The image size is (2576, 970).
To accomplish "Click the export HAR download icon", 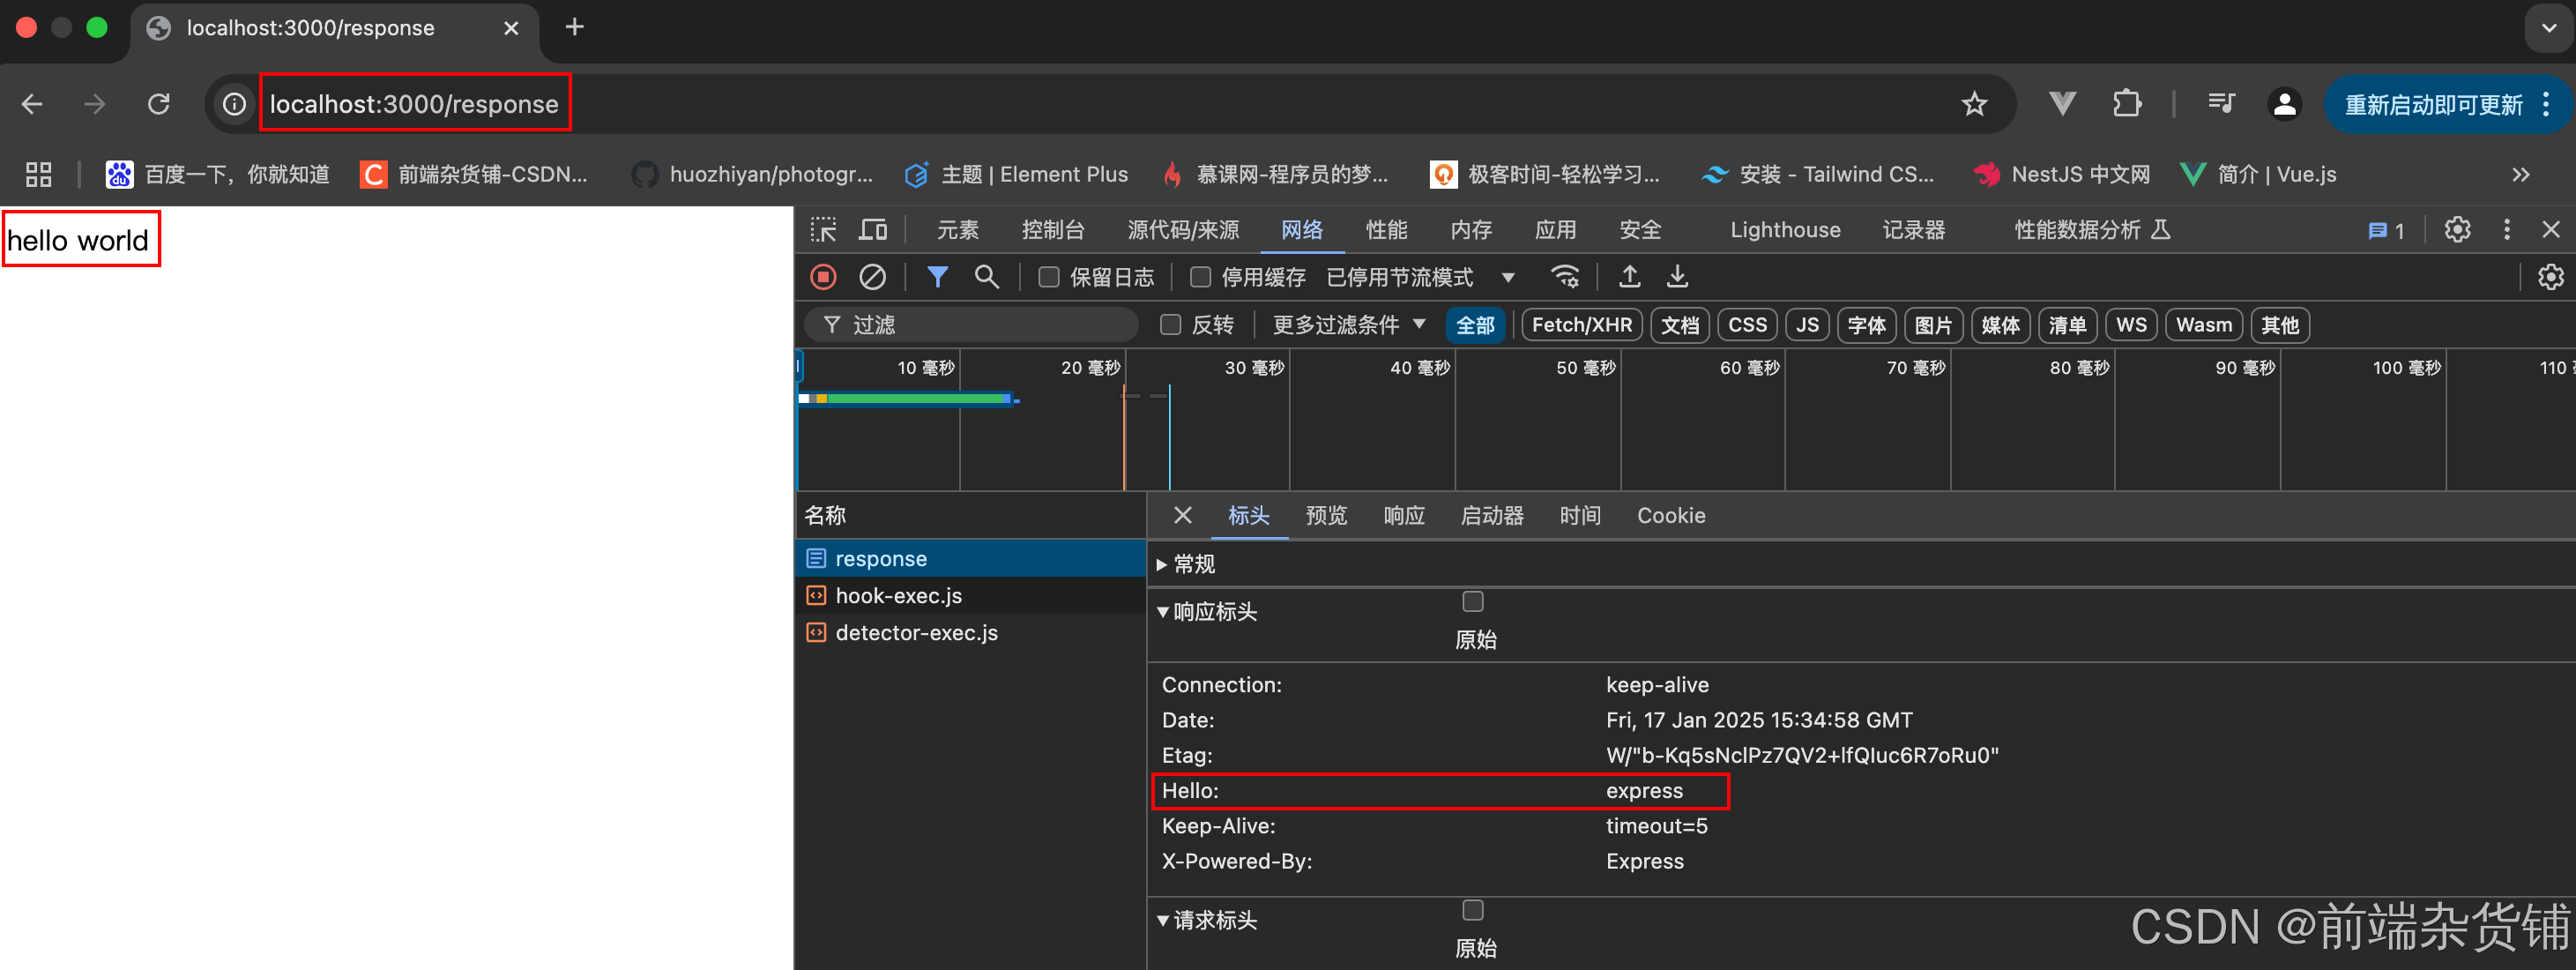I will 1677,277.
